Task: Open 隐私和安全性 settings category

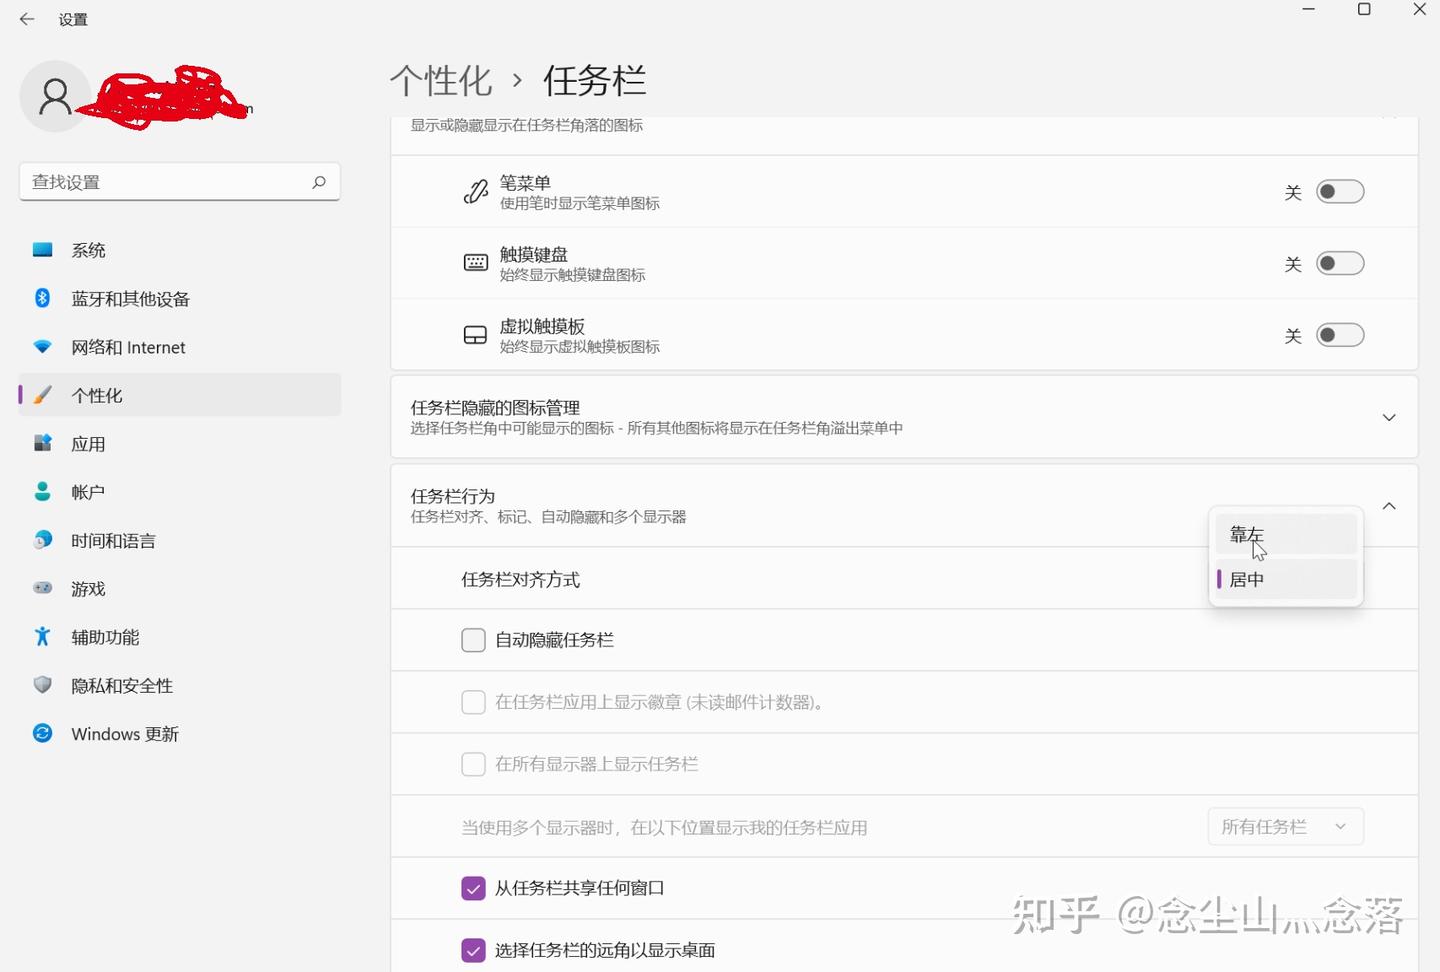Action: (180, 685)
